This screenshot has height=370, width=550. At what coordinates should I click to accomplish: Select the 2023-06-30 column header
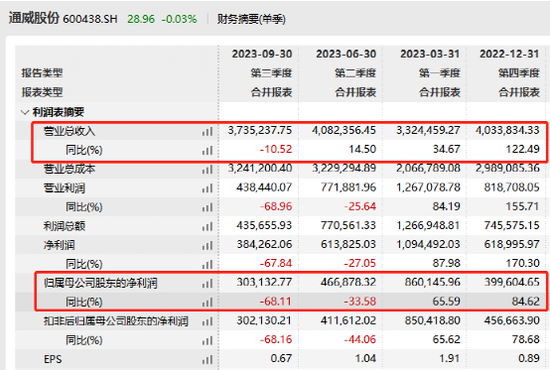click(x=346, y=54)
